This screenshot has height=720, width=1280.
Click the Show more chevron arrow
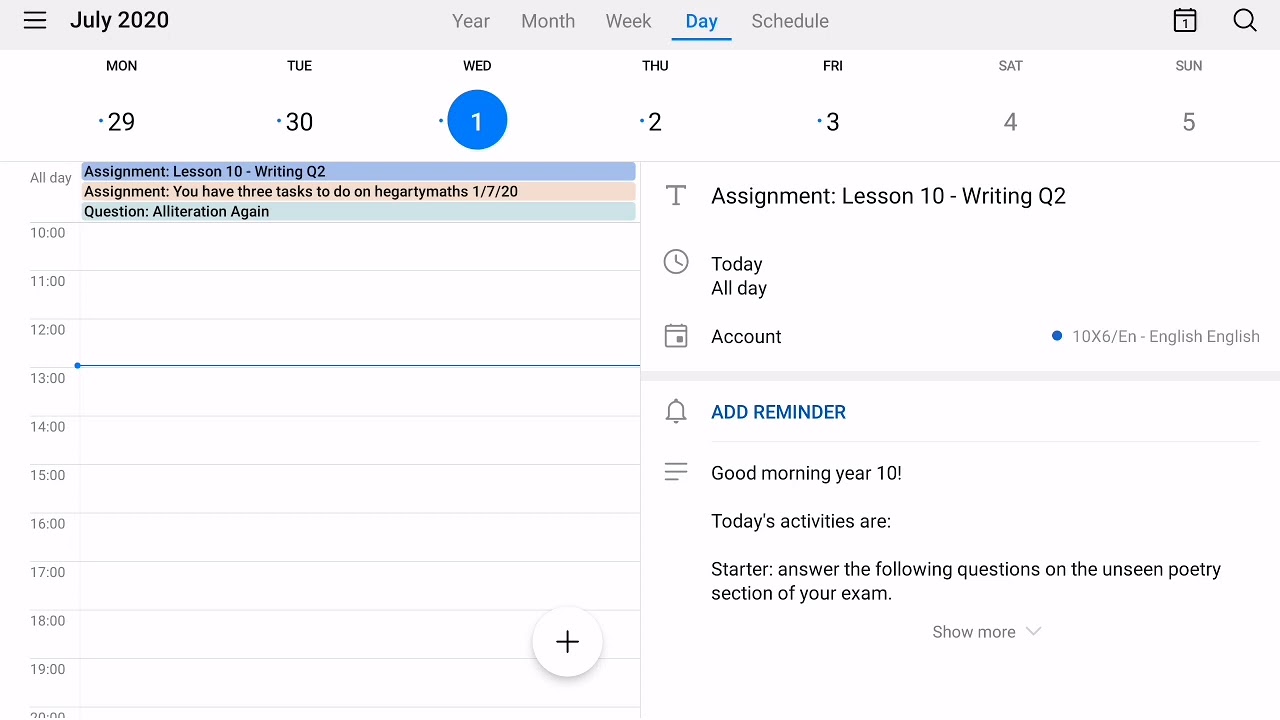(1034, 631)
